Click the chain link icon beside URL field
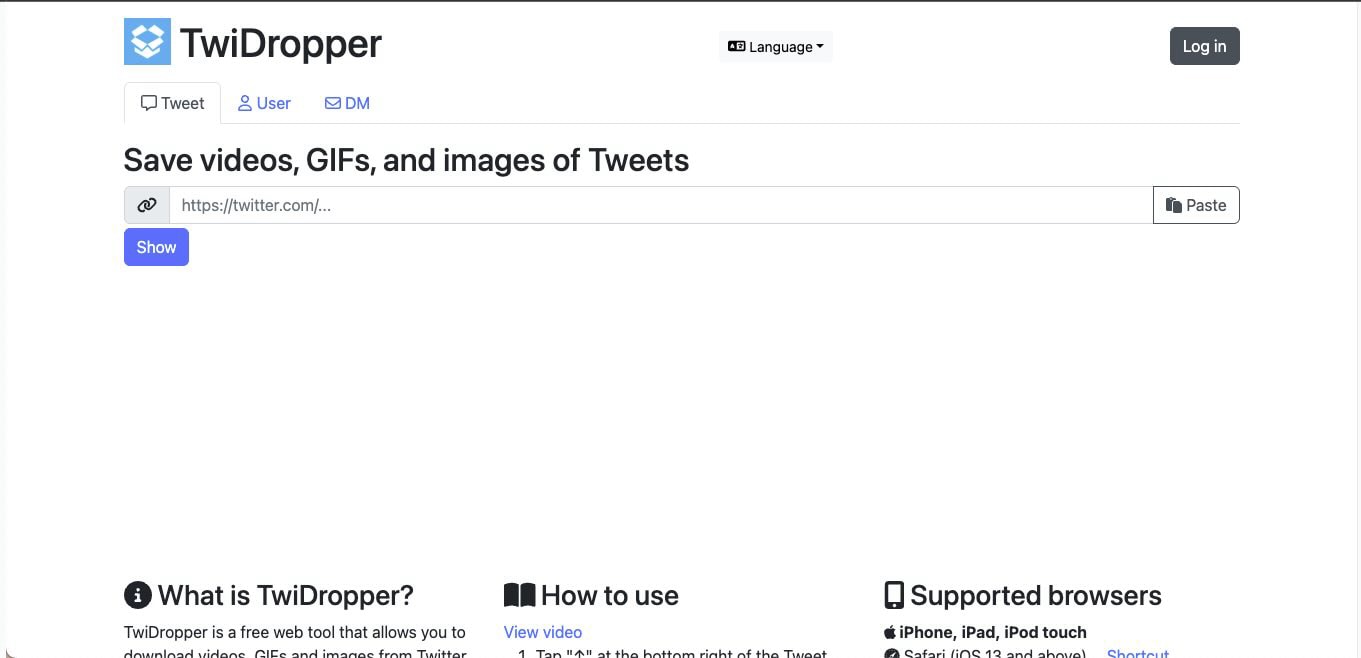 [x=146, y=205]
